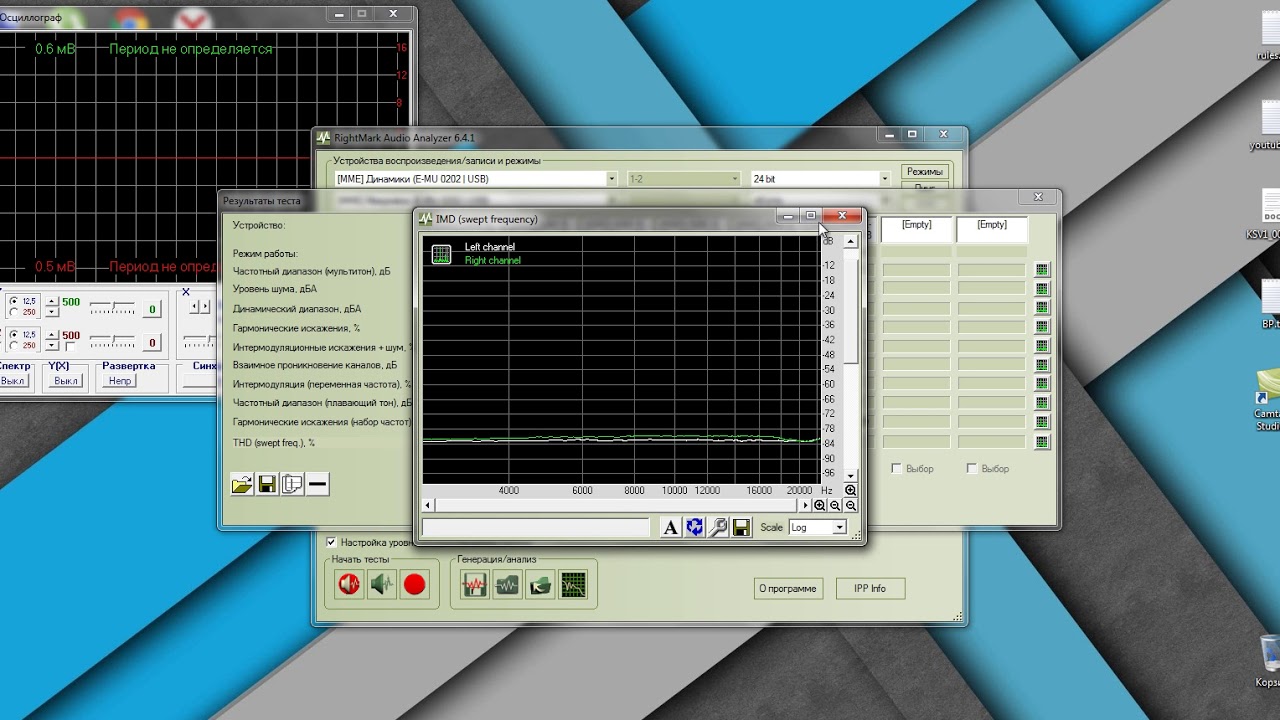The image size is (1280, 720).
Task: Start the playback-only test with the red speaker
Action: point(349,585)
